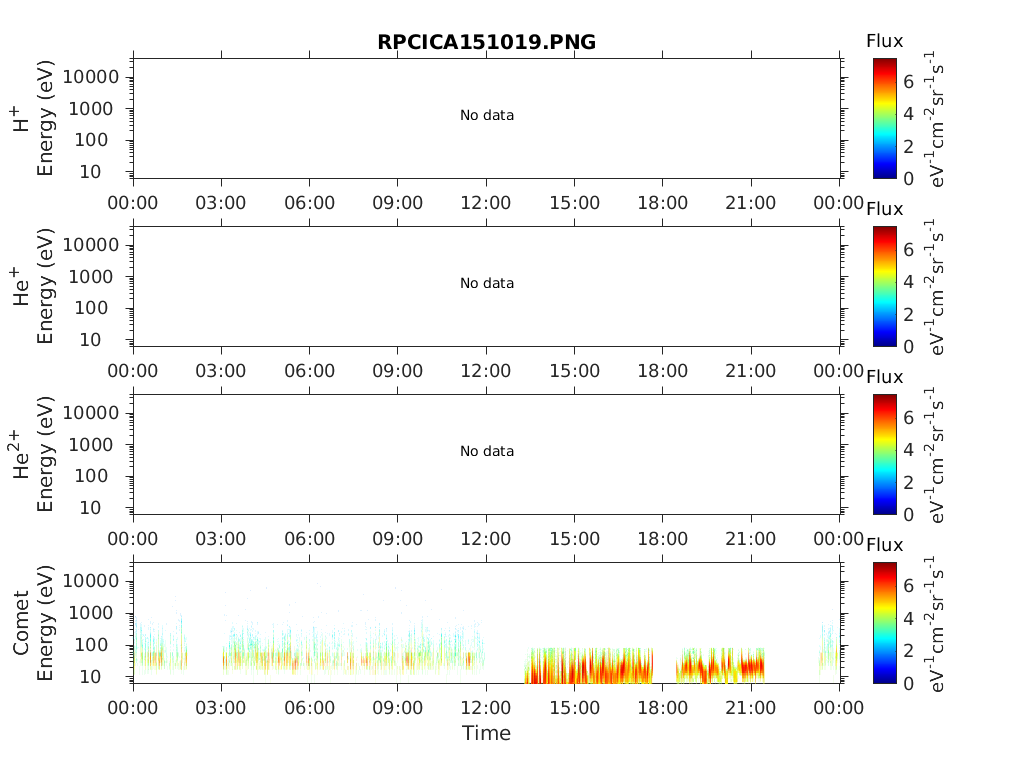Click the 09:00 tick under the Comet panel
The height and width of the screenshot is (768, 1024).
(x=398, y=707)
